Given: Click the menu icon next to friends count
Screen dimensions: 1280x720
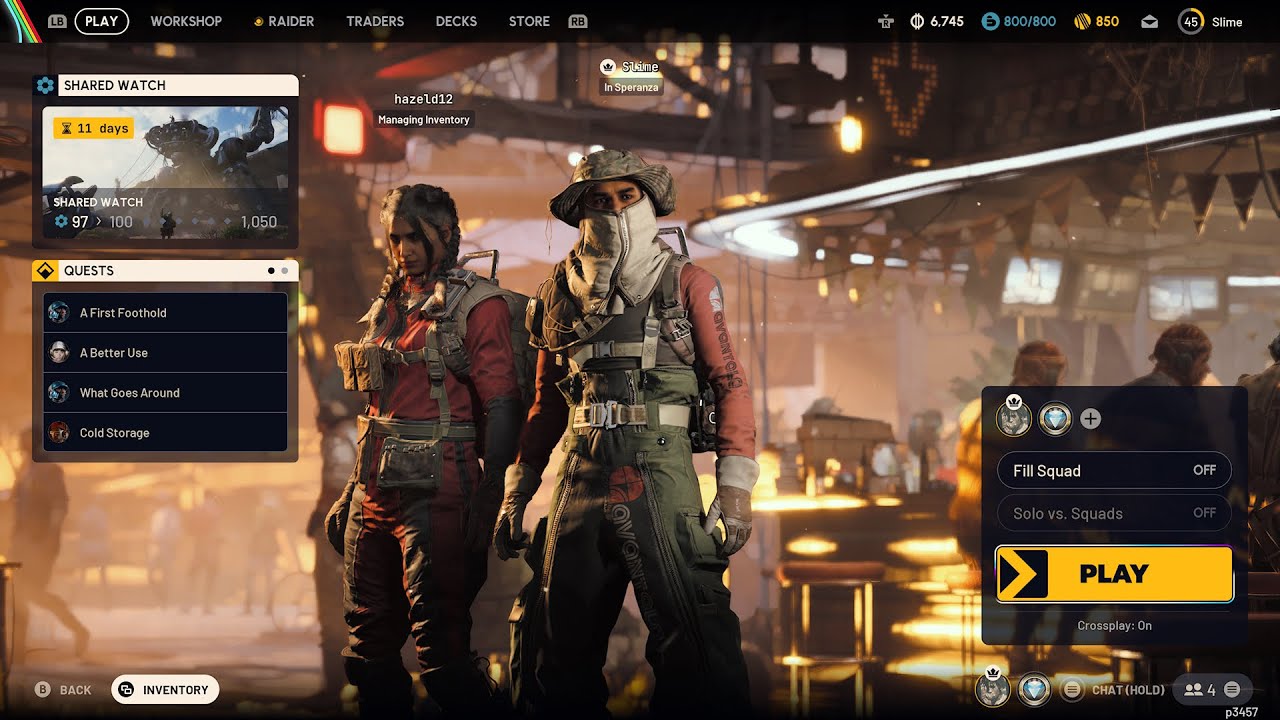Looking at the screenshot, I should pos(1232,689).
